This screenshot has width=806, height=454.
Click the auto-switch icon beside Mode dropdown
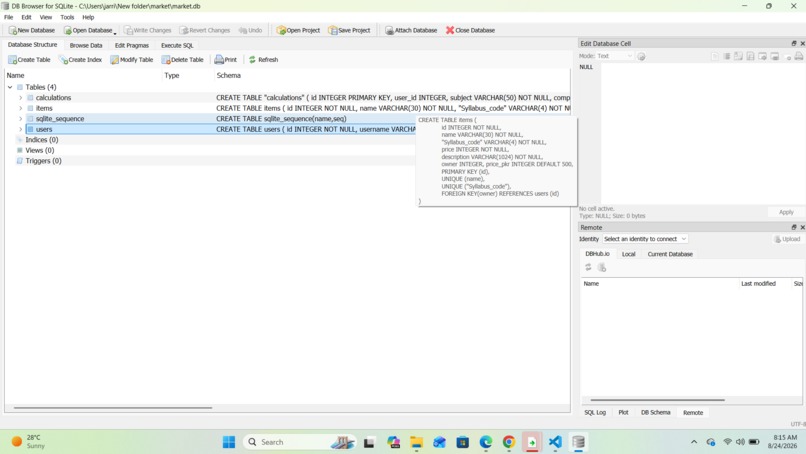(641, 56)
